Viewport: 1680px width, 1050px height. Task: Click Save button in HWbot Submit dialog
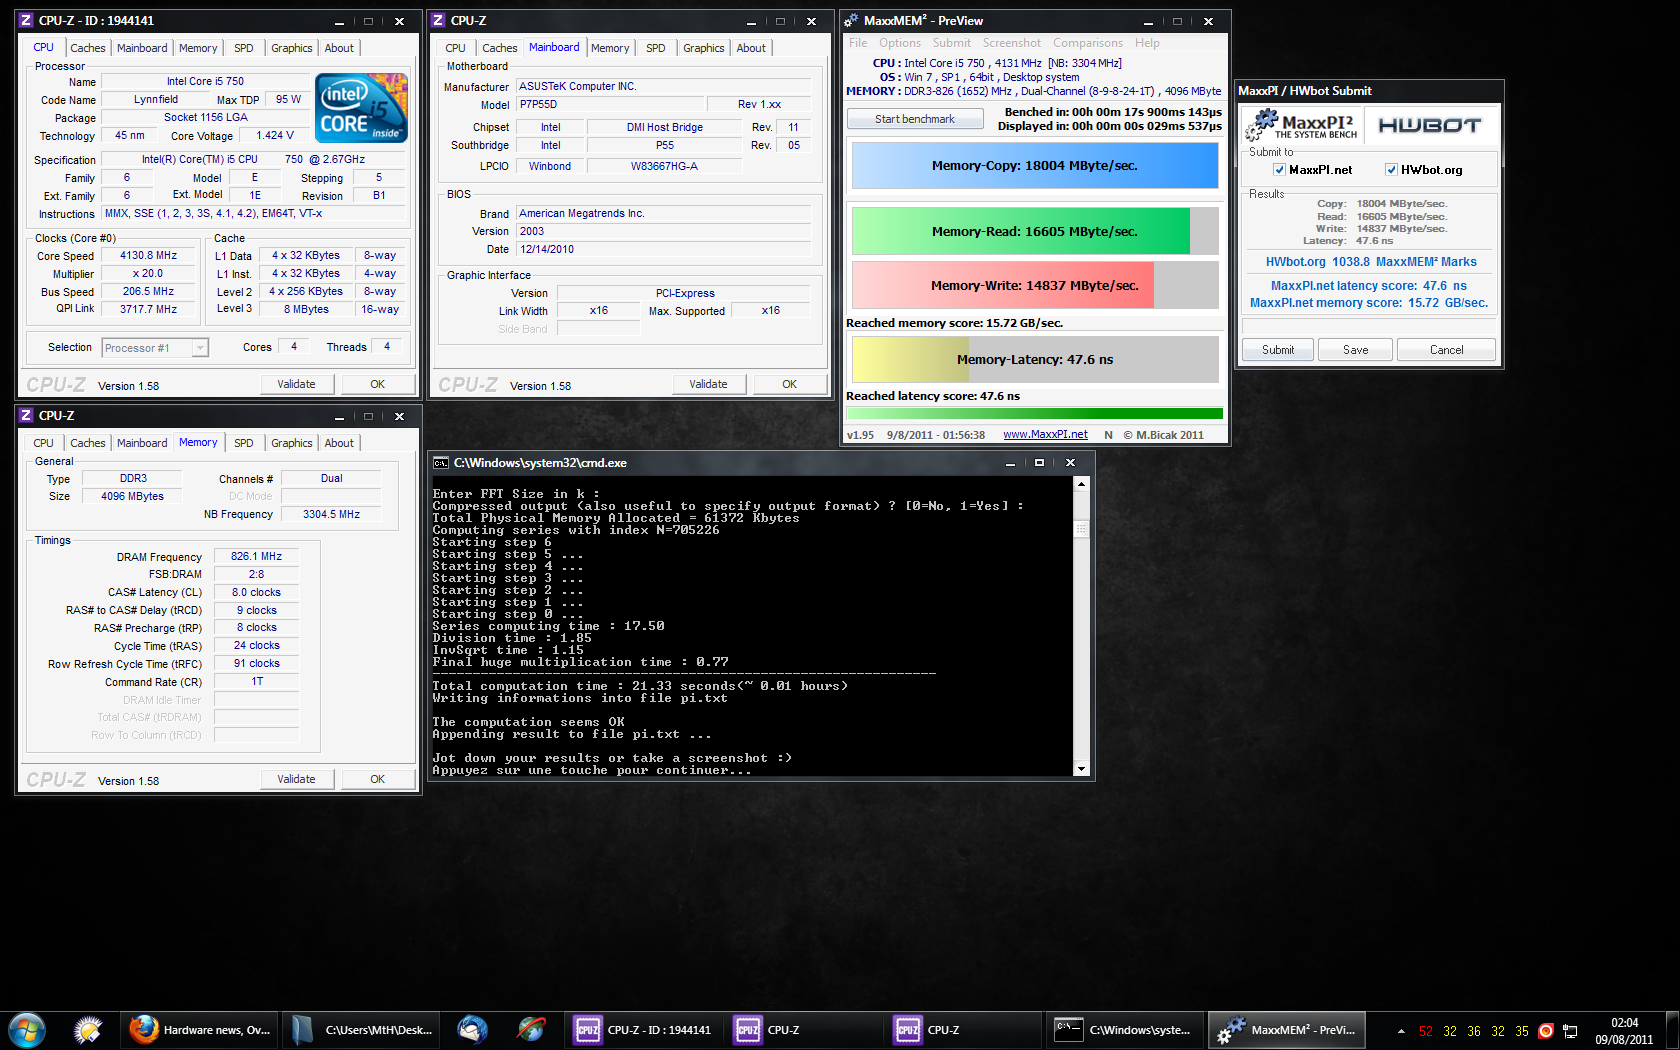point(1356,350)
